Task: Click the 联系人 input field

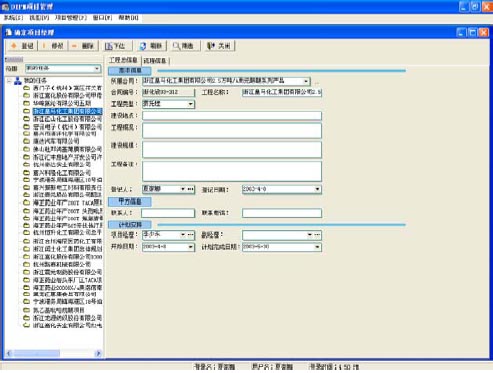Action: tap(168, 213)
